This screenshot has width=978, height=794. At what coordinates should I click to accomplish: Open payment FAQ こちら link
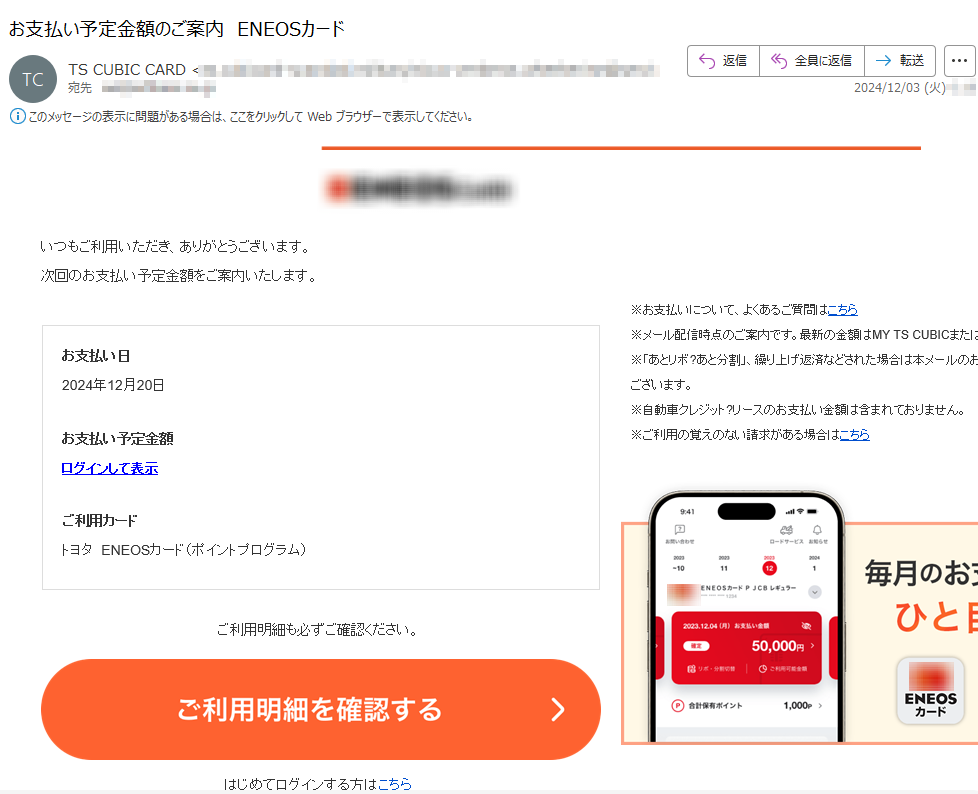tap(843, 309)
